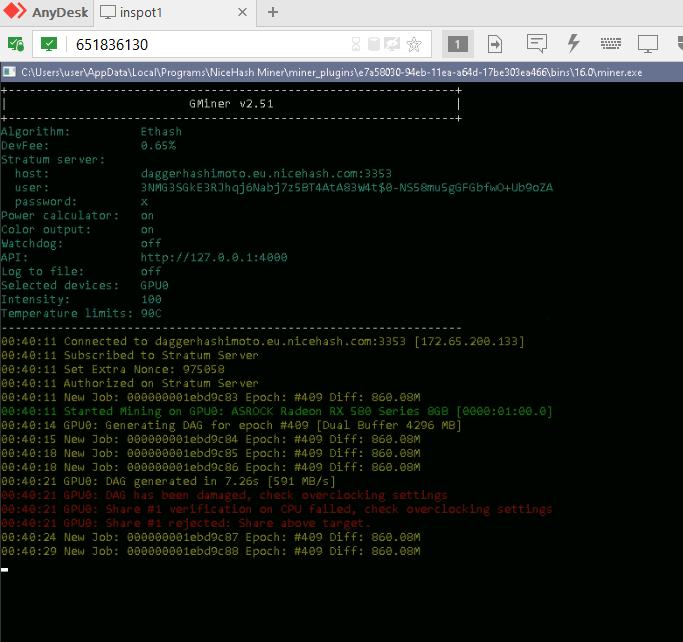Viewport: 683px width, 642px height.
Task: Click the password value x
Action: point(144,202)
